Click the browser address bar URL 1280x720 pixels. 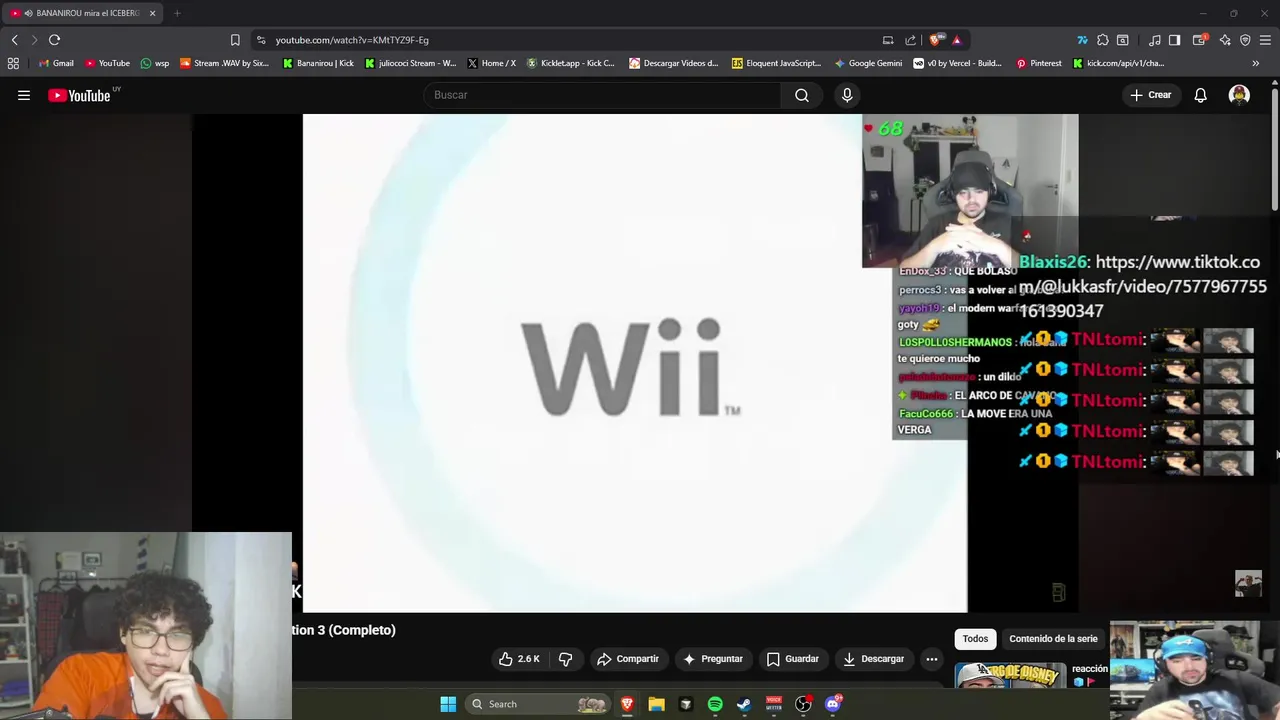point(352,40)
